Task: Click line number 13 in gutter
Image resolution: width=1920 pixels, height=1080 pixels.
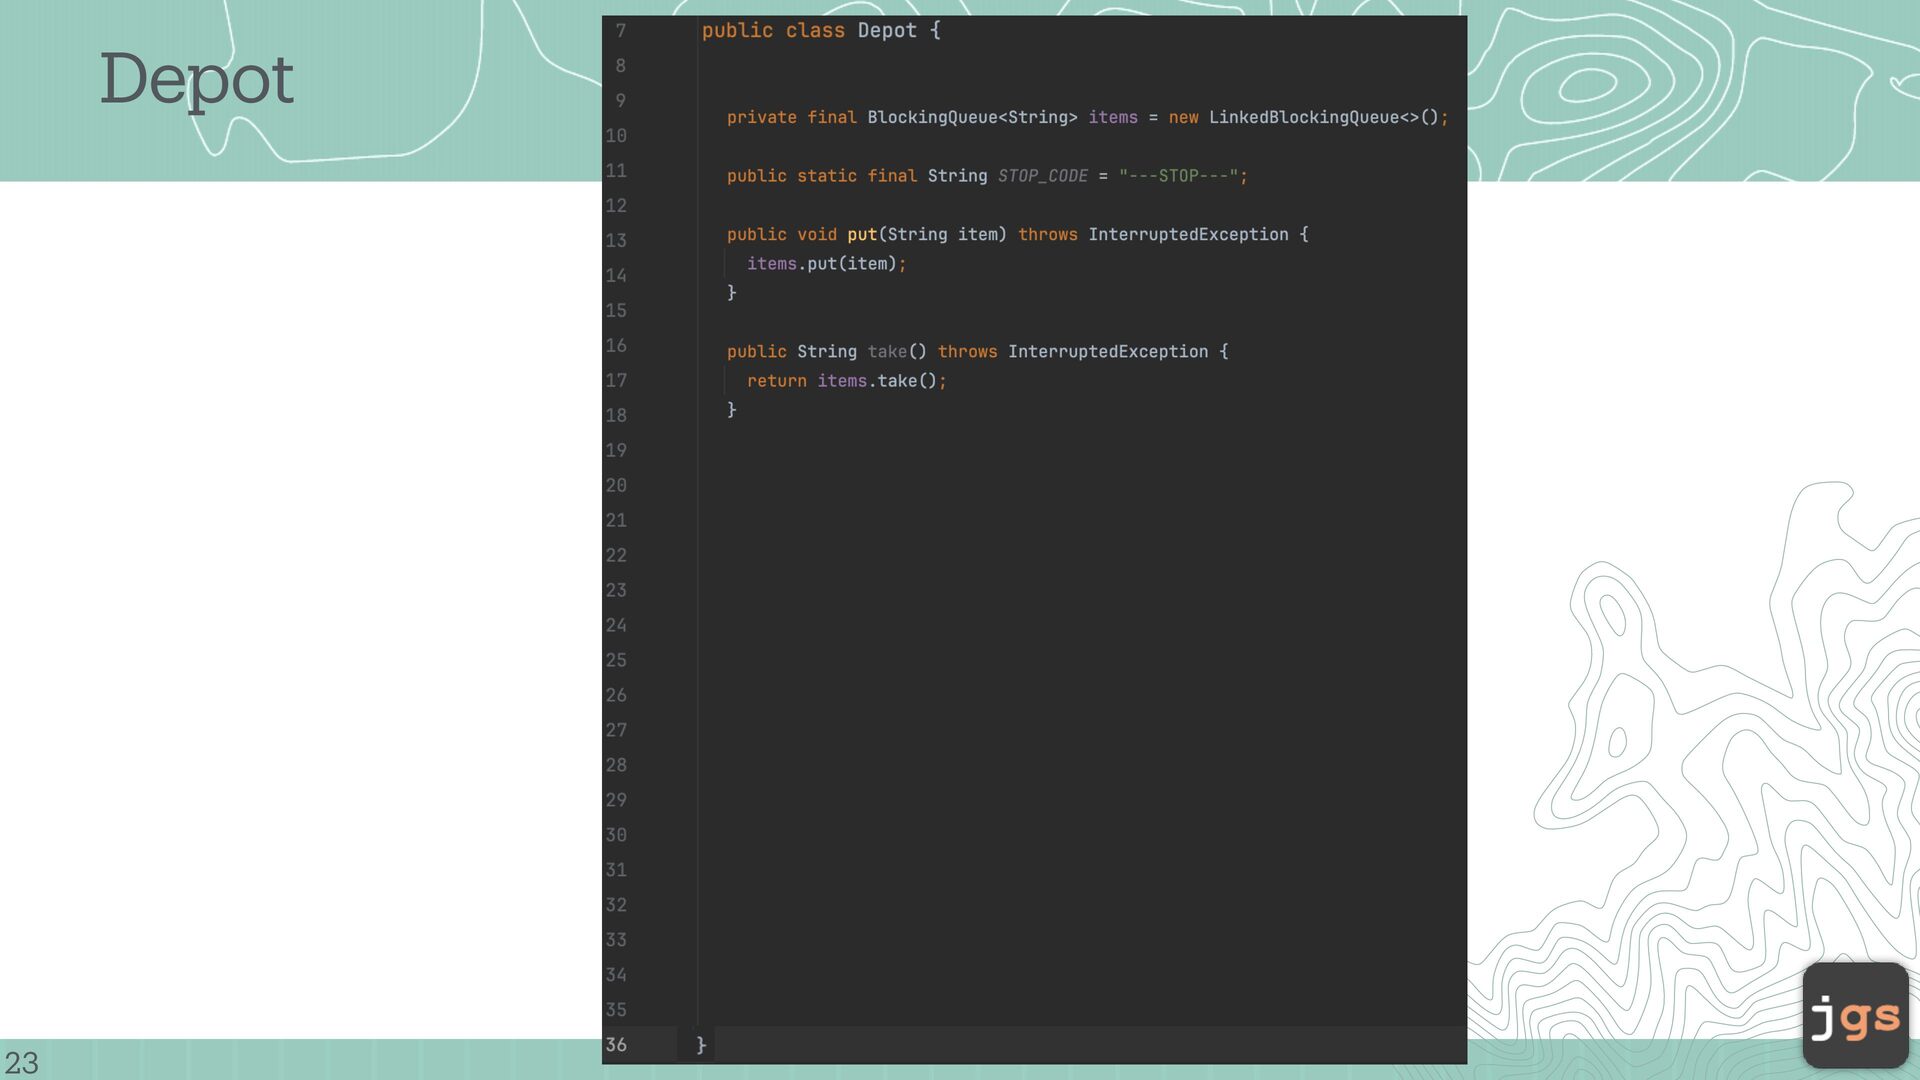Action: coord(616,241)
